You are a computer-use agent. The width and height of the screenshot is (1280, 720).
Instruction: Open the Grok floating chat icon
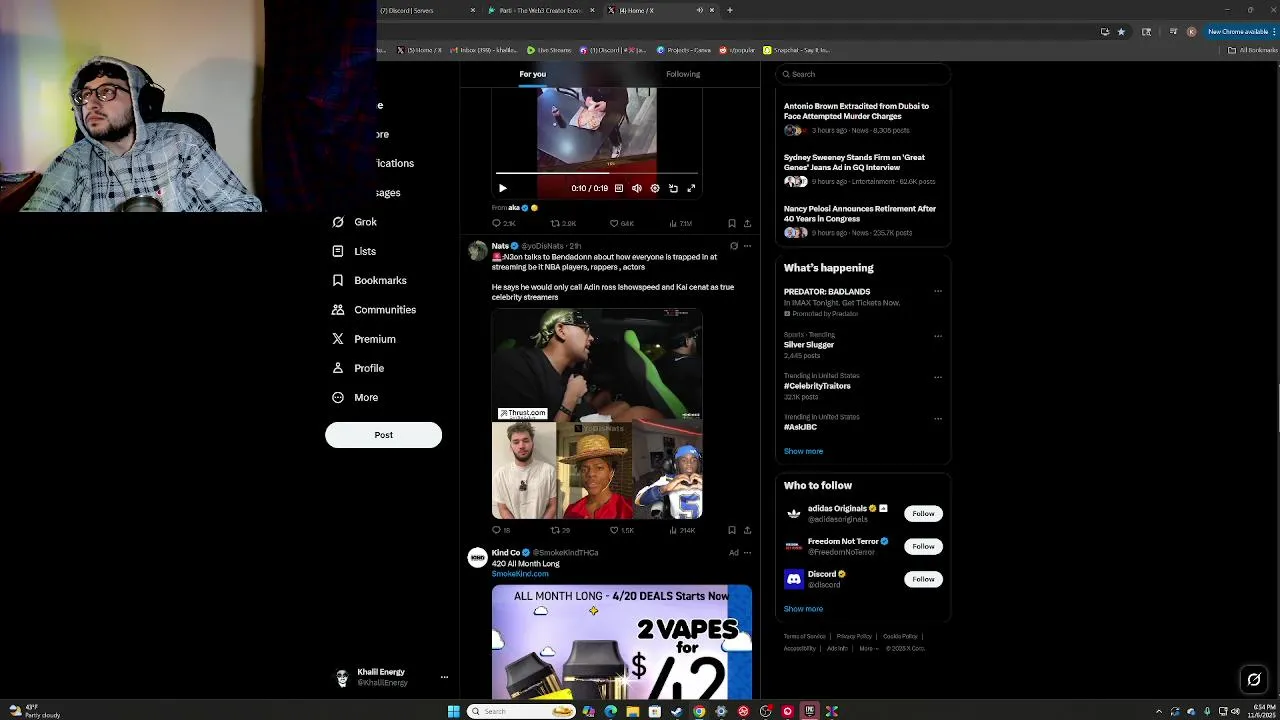pos(1254,680)
